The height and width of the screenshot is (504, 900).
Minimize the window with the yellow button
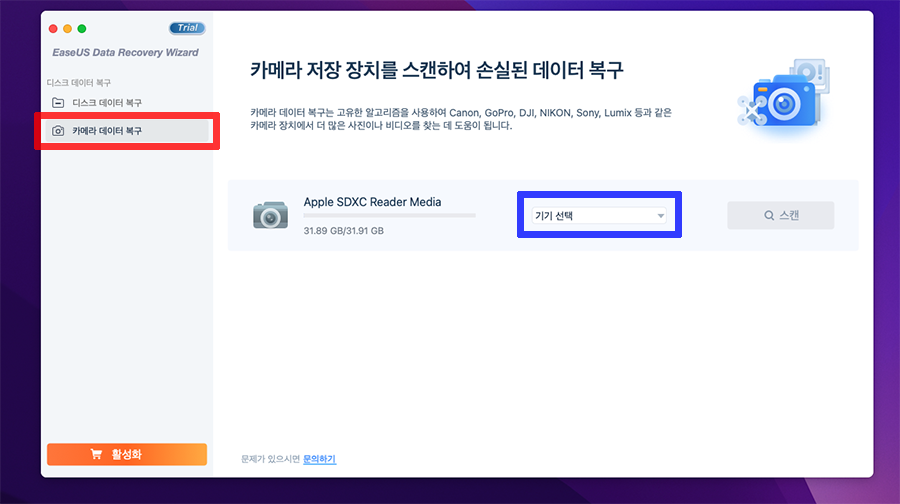coord(67,29)
